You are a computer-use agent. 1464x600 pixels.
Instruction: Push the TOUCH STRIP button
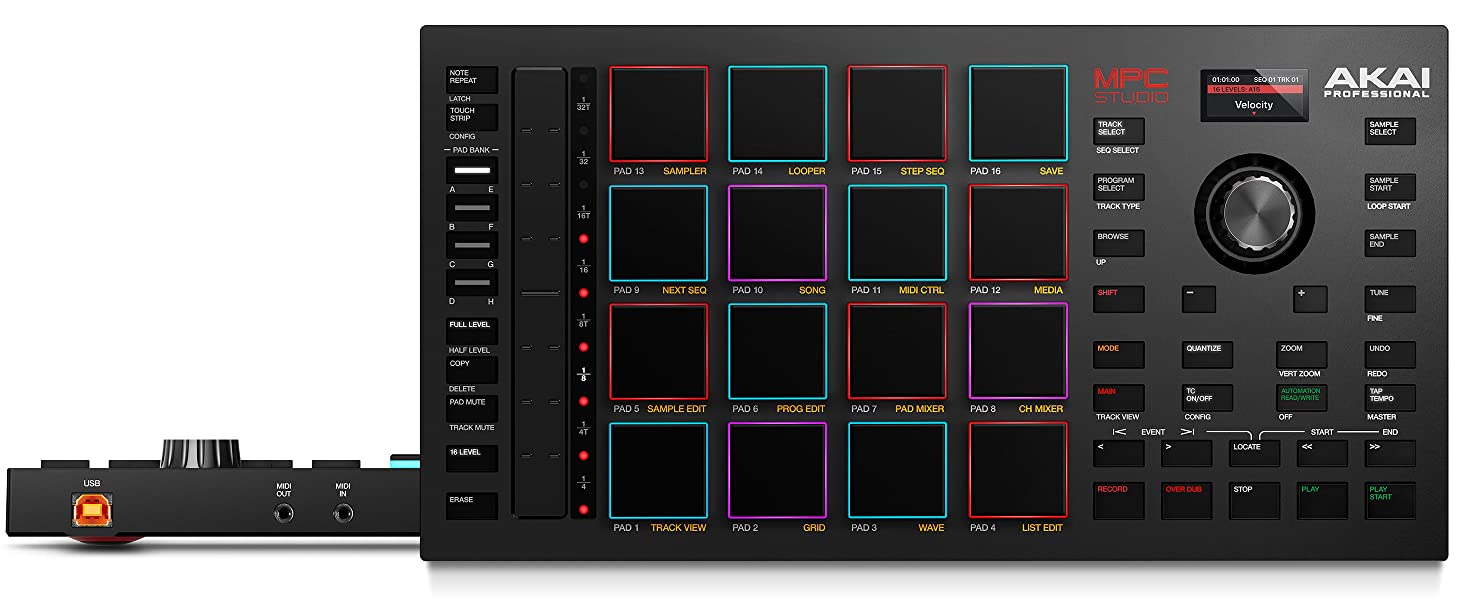pos(471,117)
